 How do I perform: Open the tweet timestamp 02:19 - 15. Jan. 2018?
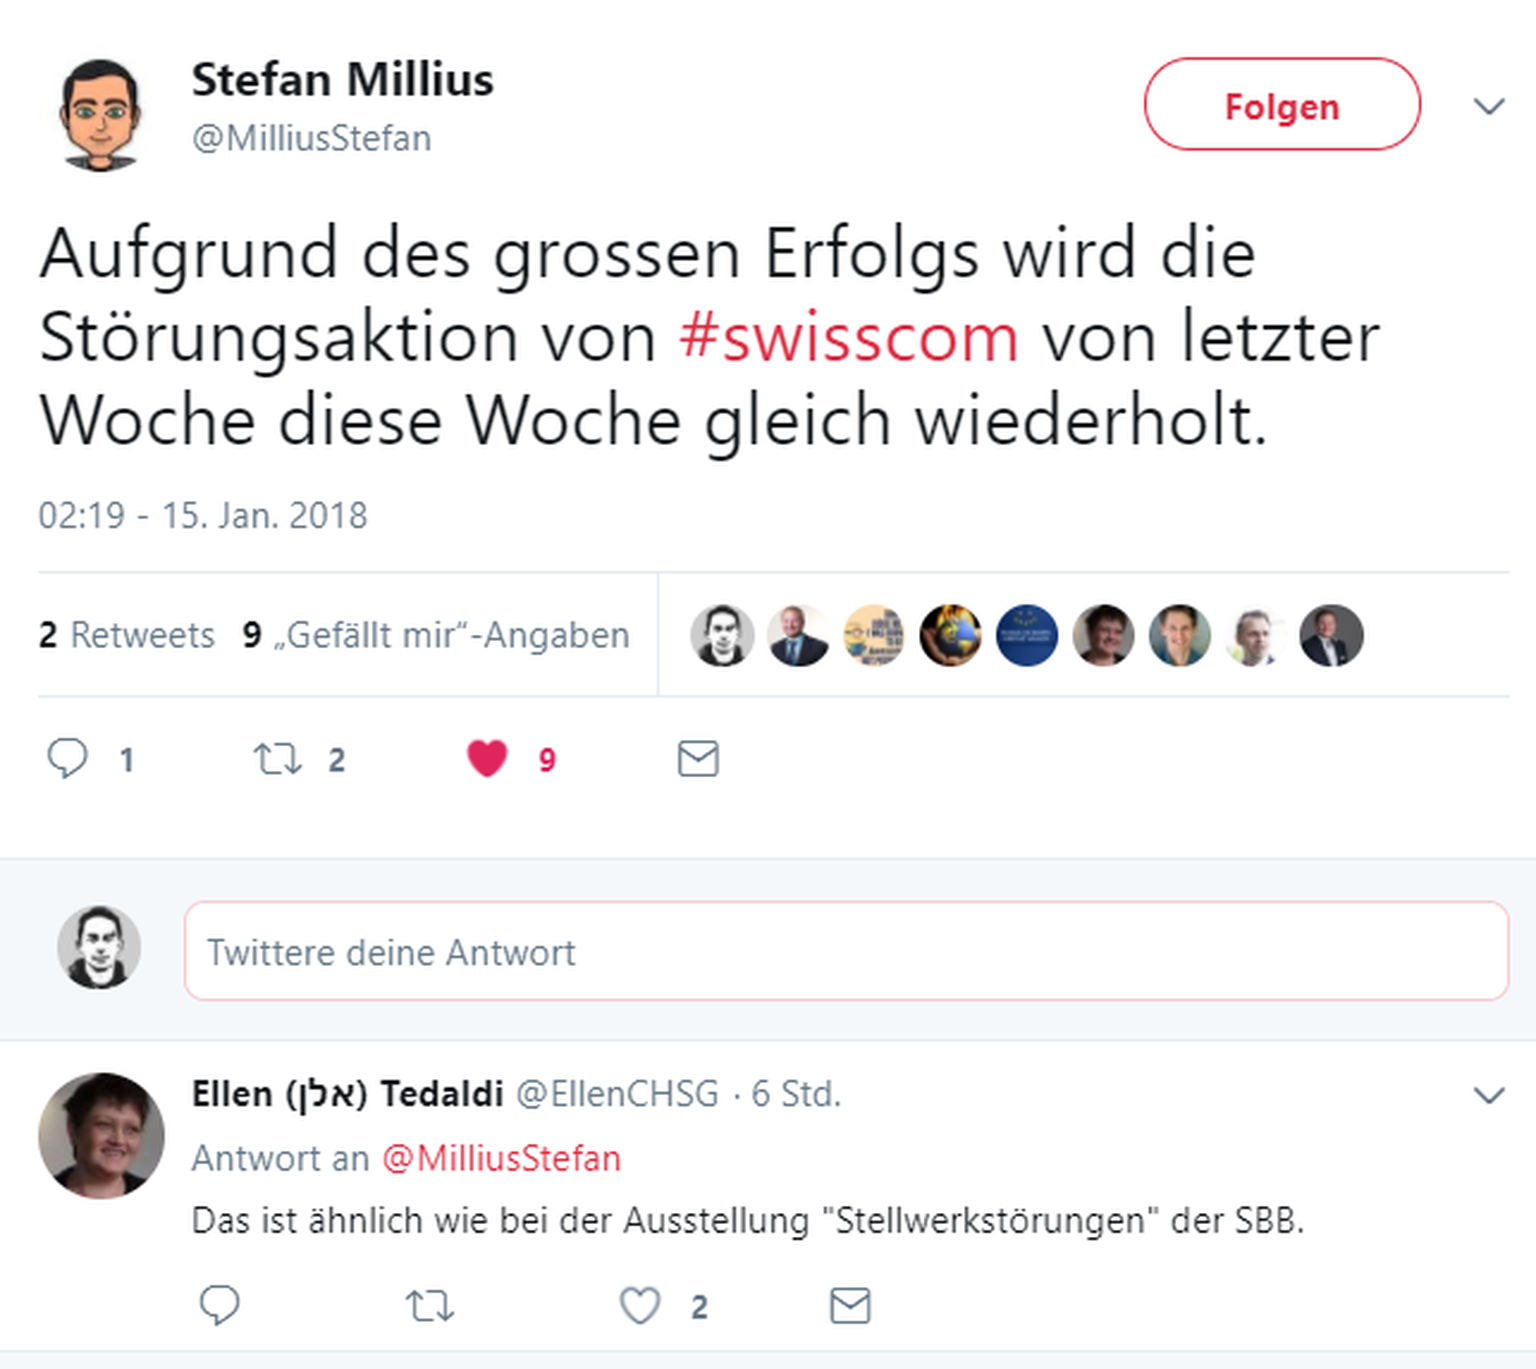pos(203,515)
